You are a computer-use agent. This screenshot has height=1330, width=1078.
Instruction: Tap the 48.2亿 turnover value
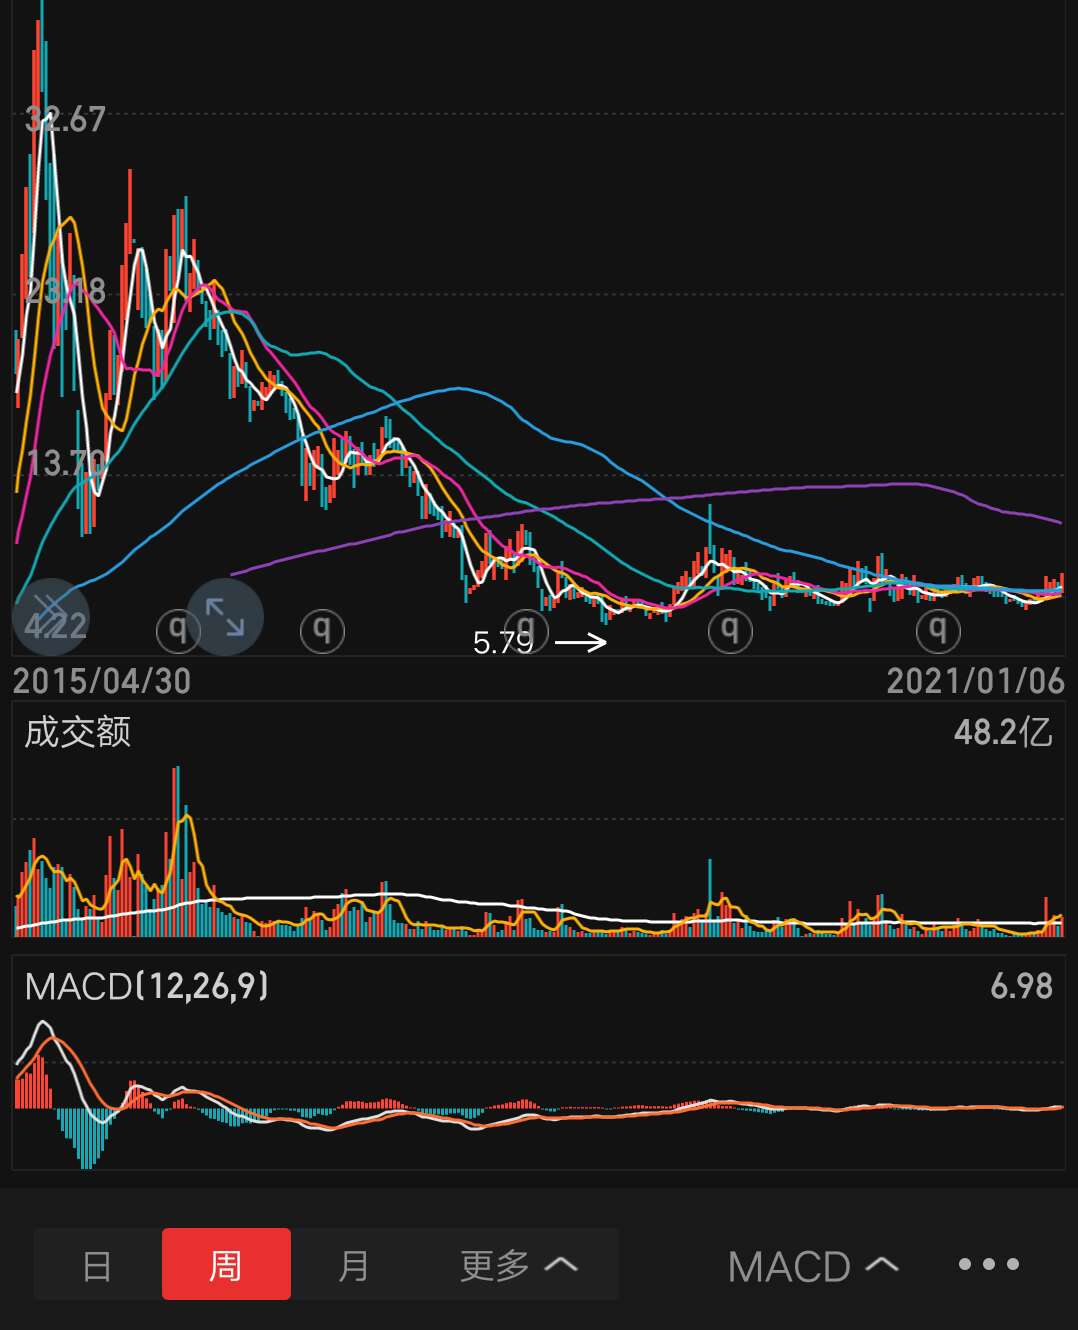pos(1003,732)
